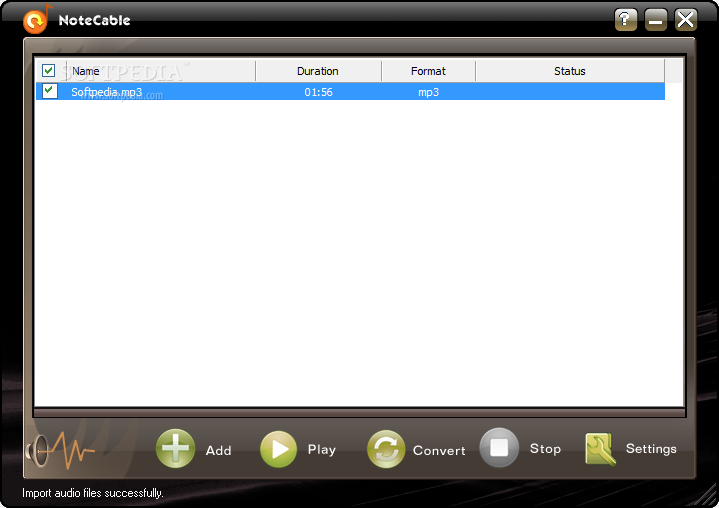Sort by the Format column header

(x=428, y=71)
